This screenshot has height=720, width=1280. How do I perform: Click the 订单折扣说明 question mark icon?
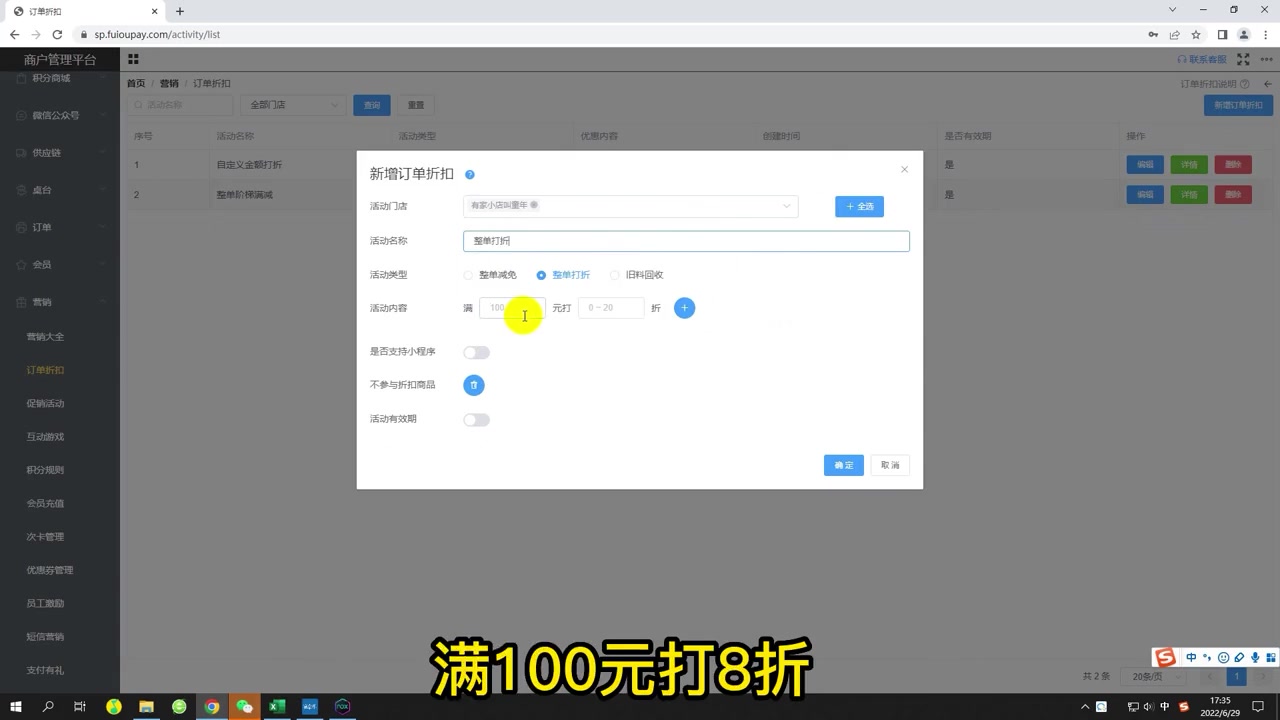(1245, 84)
